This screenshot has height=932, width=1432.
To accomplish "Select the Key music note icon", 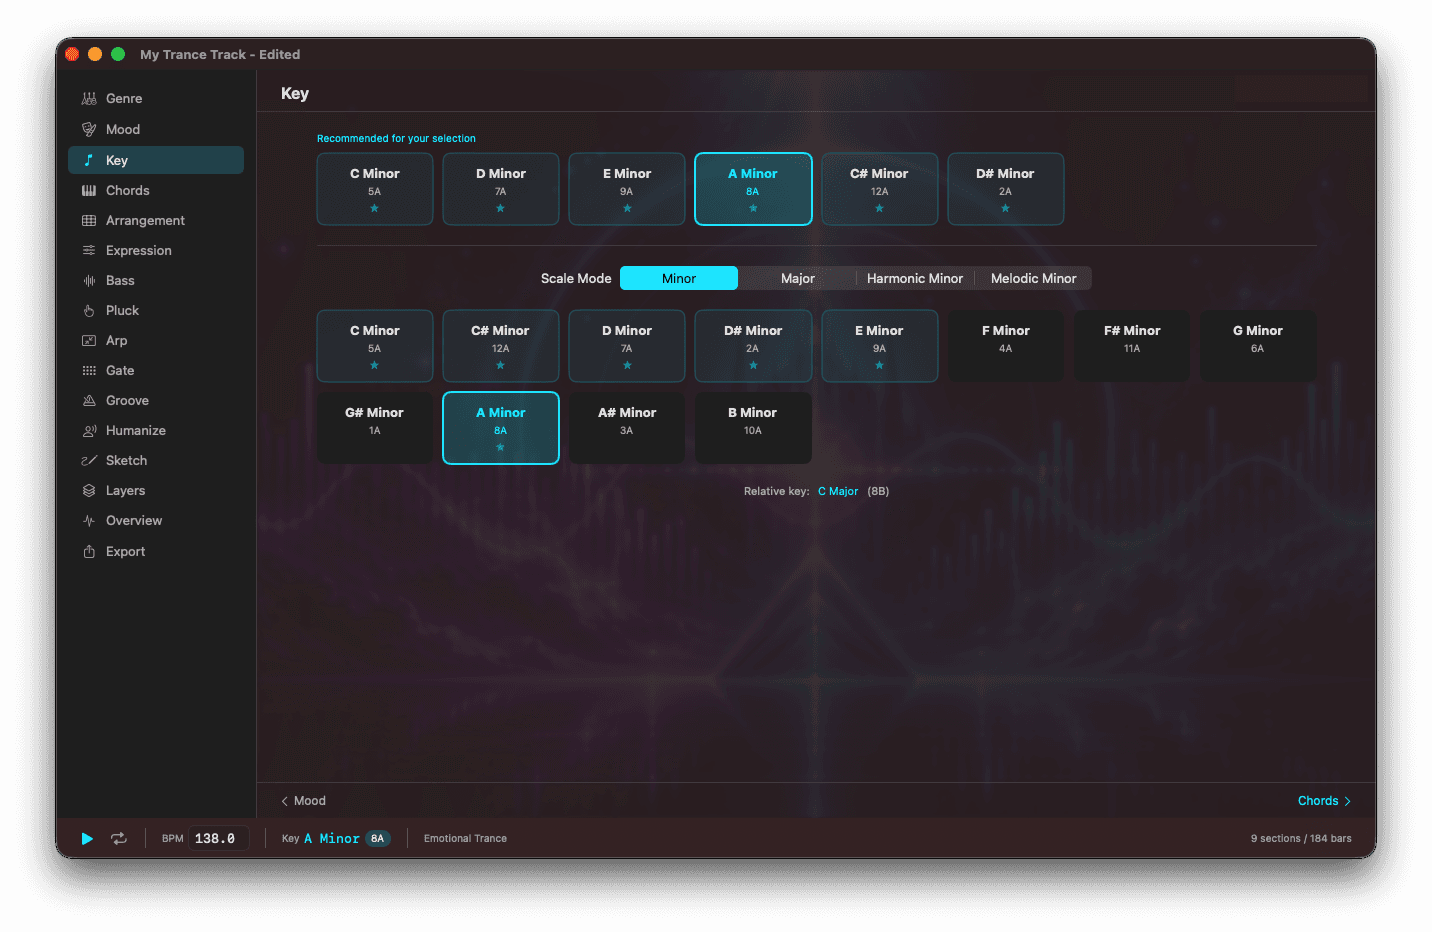I will click(x=89, y=160).
